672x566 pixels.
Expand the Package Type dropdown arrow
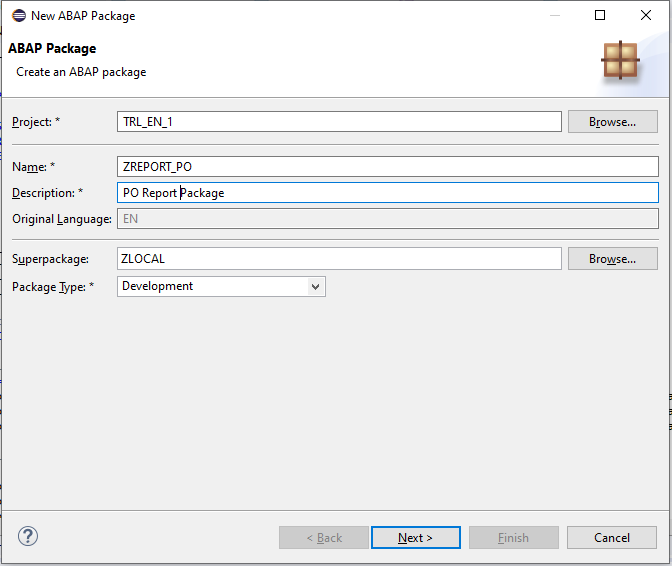click(x=315, y=287)
